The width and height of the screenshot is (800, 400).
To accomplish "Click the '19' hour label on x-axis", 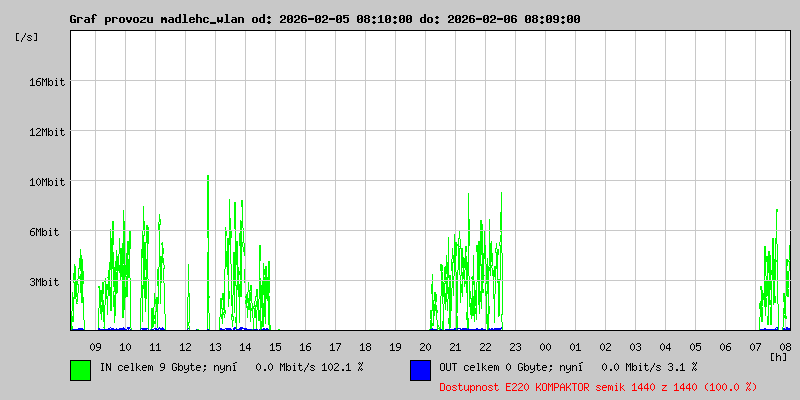I will click(x=395, y=347).
